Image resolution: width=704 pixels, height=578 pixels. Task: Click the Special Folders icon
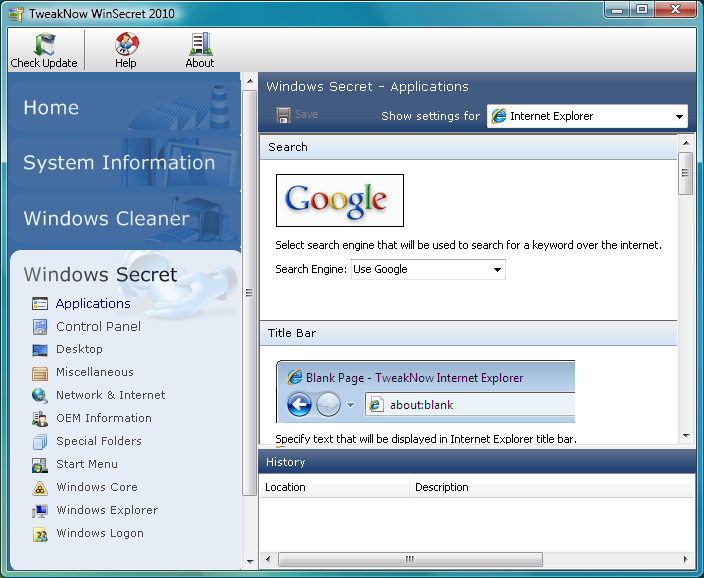[40, 442]
